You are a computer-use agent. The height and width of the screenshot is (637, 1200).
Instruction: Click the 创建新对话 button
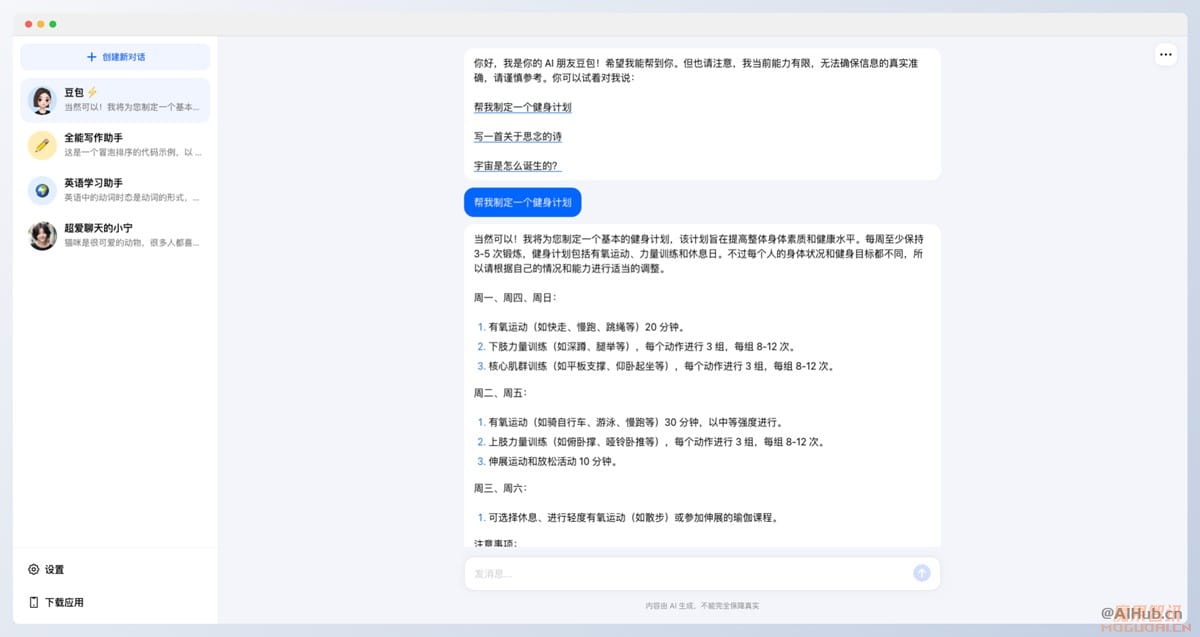tap(115, 57)
